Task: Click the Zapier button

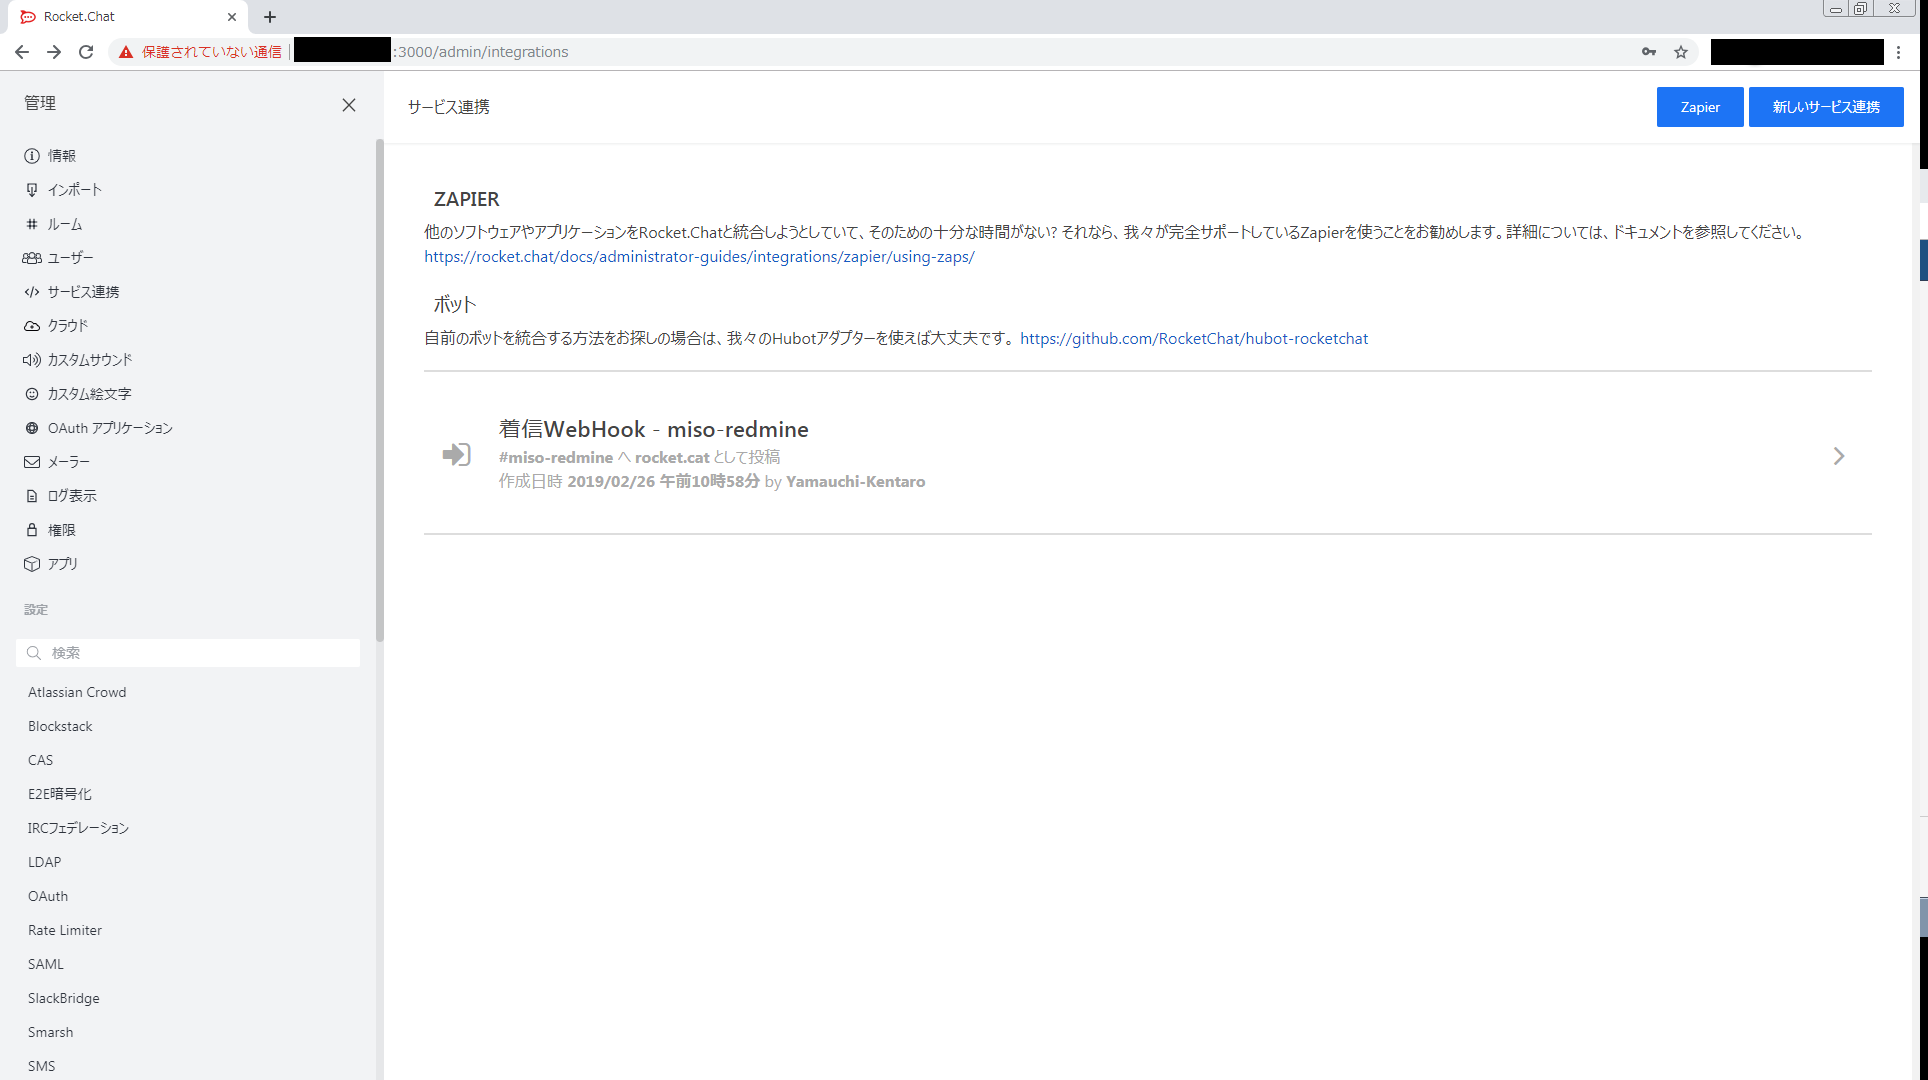Action: click(1699, 107)
